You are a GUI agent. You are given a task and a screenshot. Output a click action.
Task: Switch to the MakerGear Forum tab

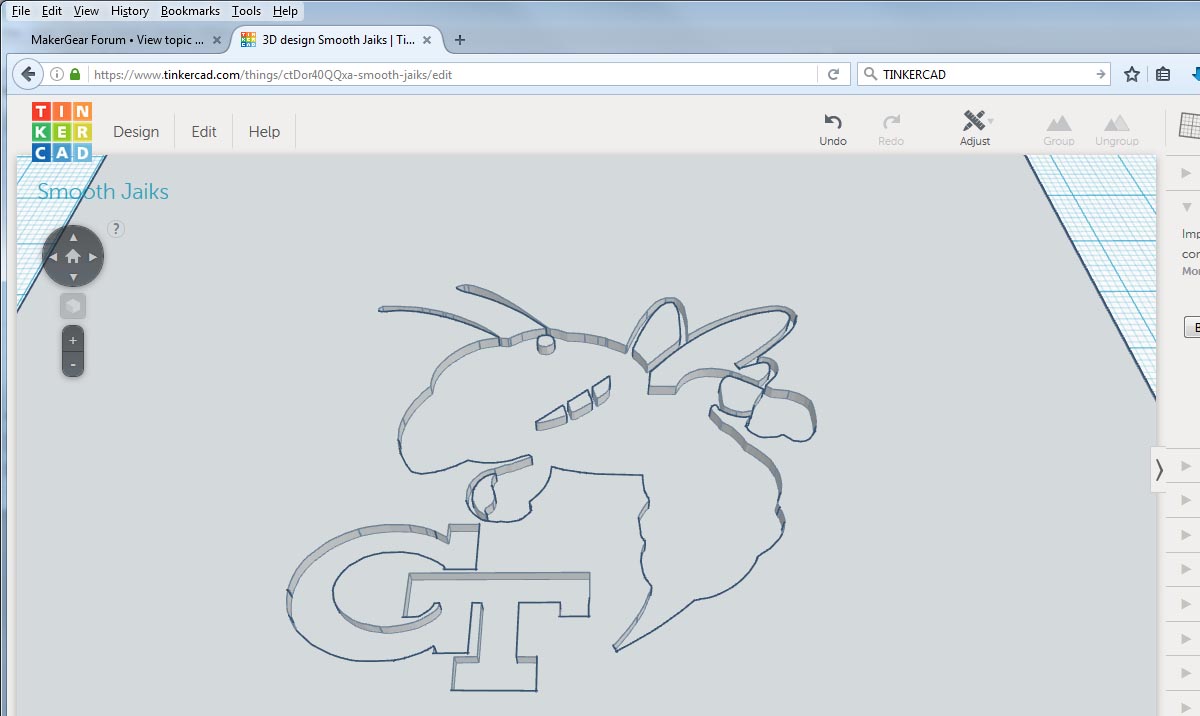(x=118, y=40)
